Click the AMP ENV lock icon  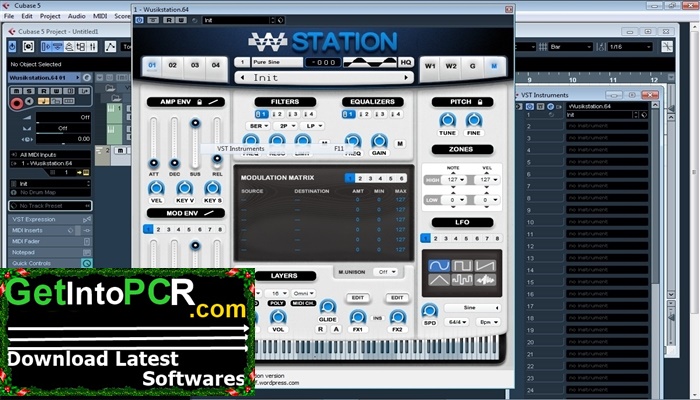(x=200, y=102)
